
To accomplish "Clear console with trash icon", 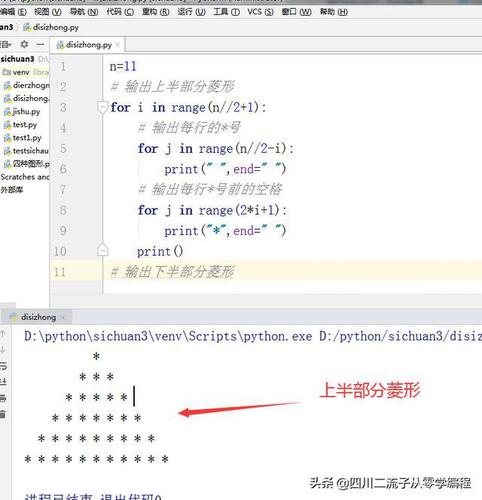I will click(x=3, y=414).
